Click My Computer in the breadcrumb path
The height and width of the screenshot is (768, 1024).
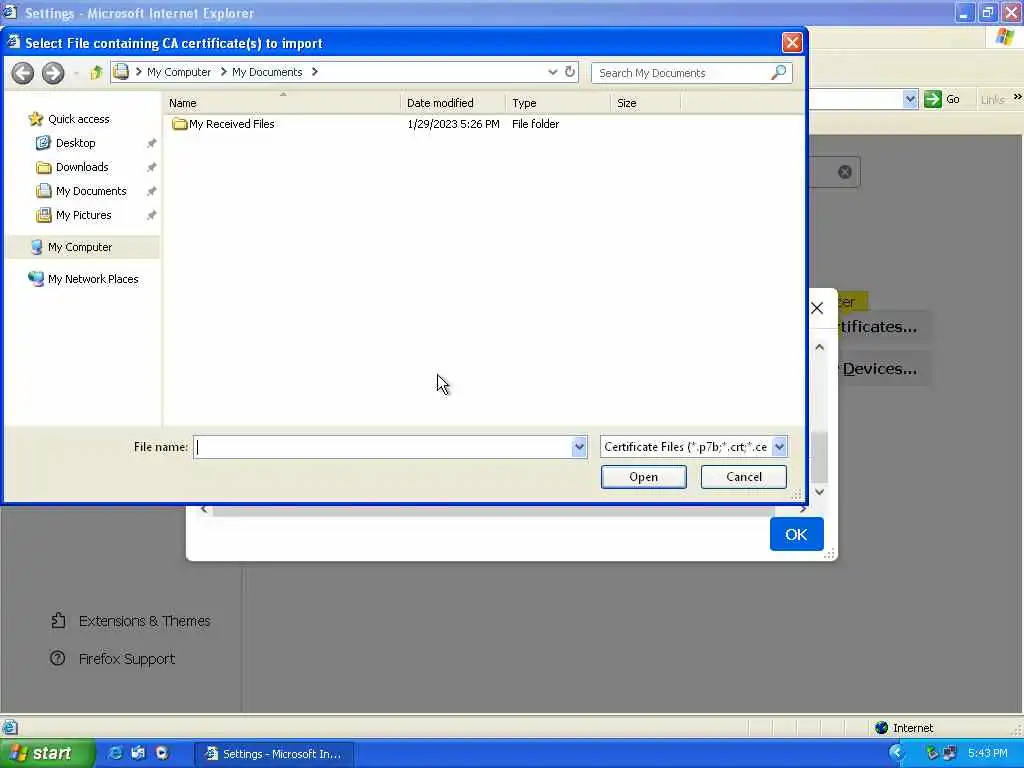179,72
